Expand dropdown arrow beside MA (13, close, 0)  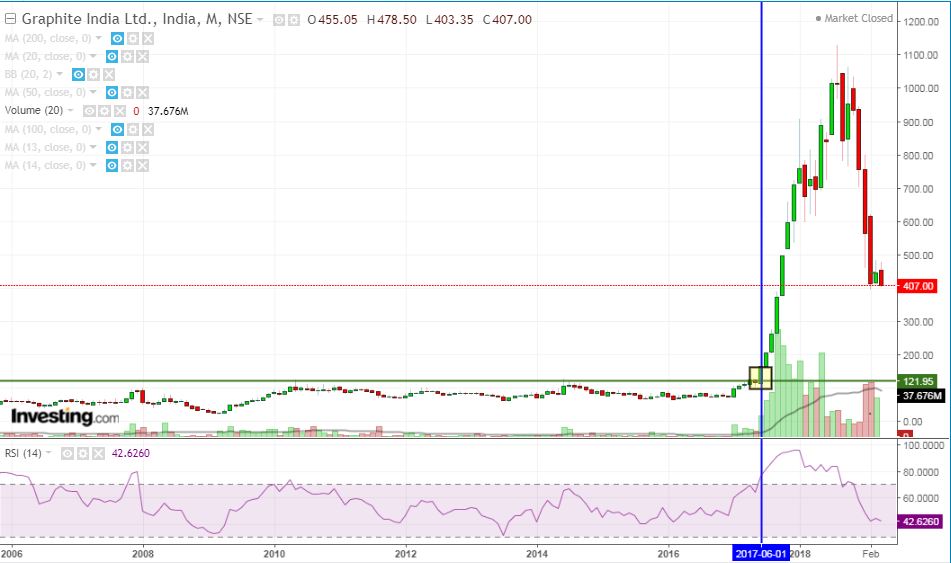tap(93, 147)
